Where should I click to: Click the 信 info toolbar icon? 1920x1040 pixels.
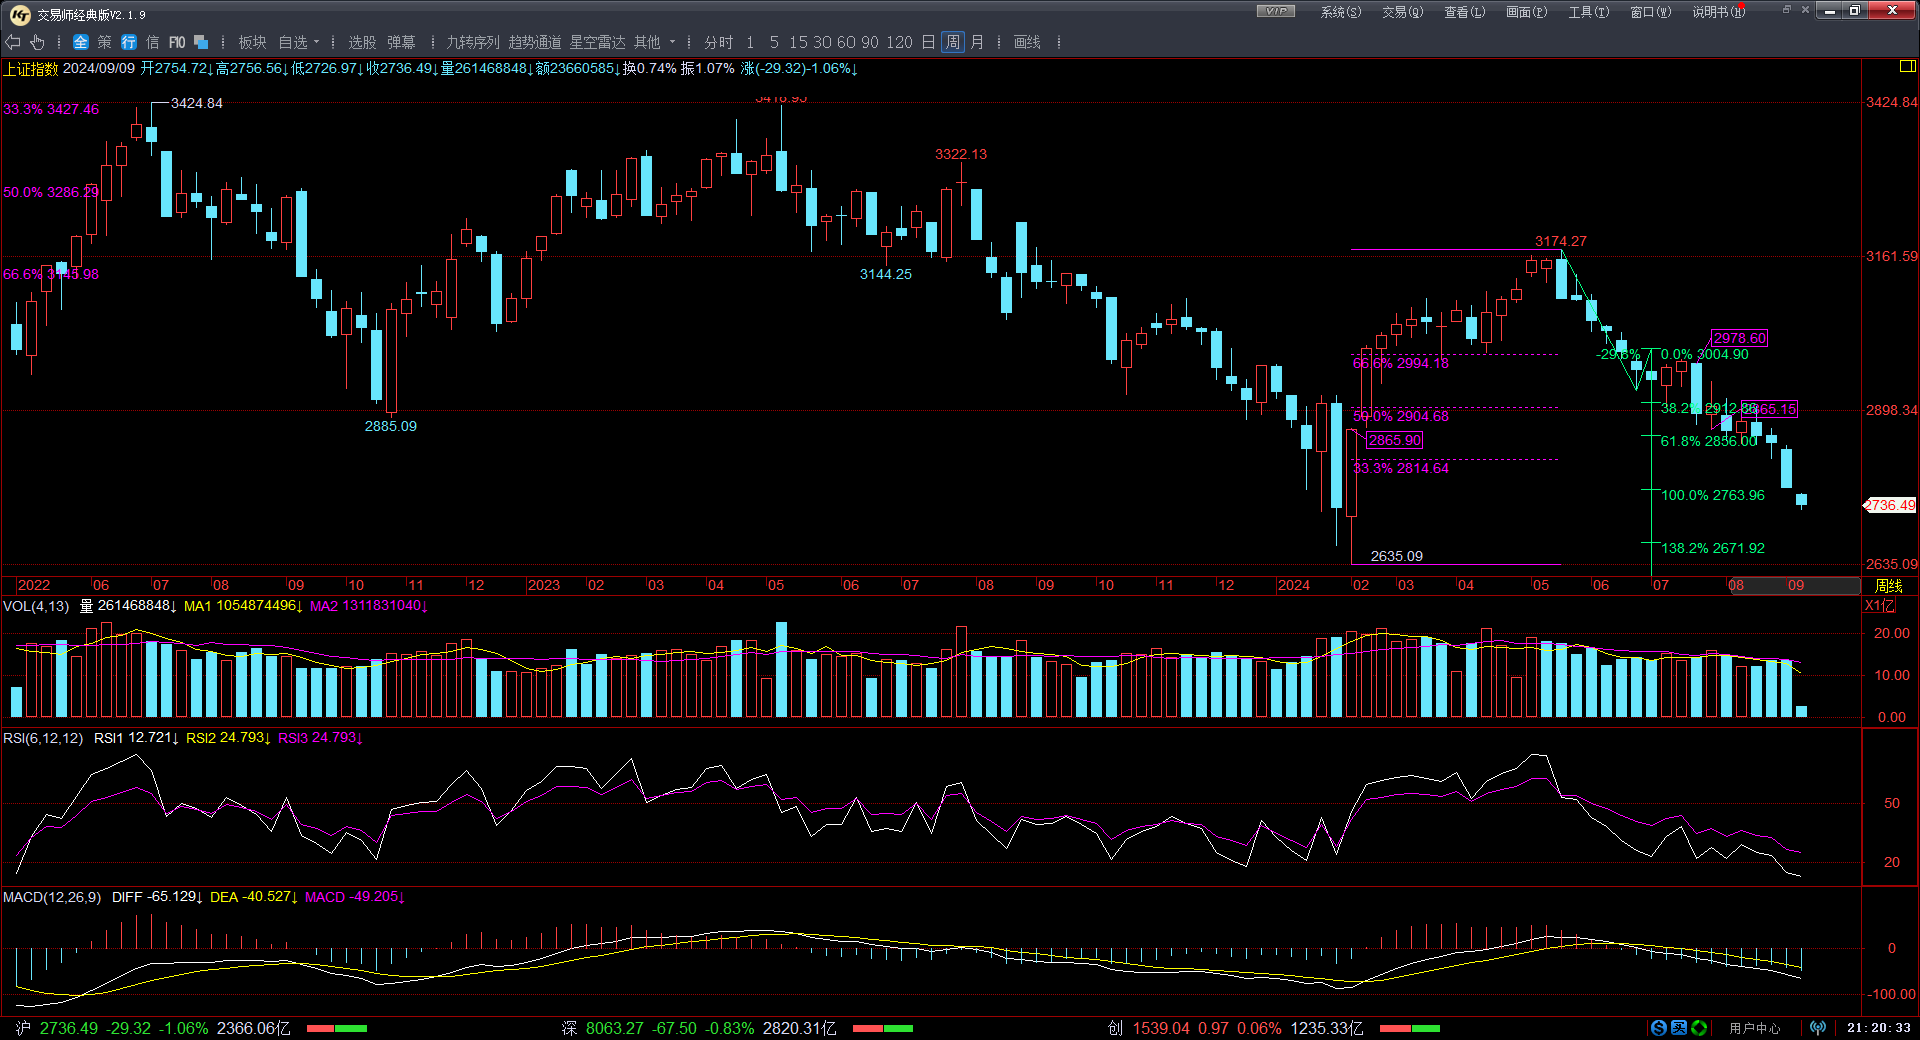coord(153,42)
